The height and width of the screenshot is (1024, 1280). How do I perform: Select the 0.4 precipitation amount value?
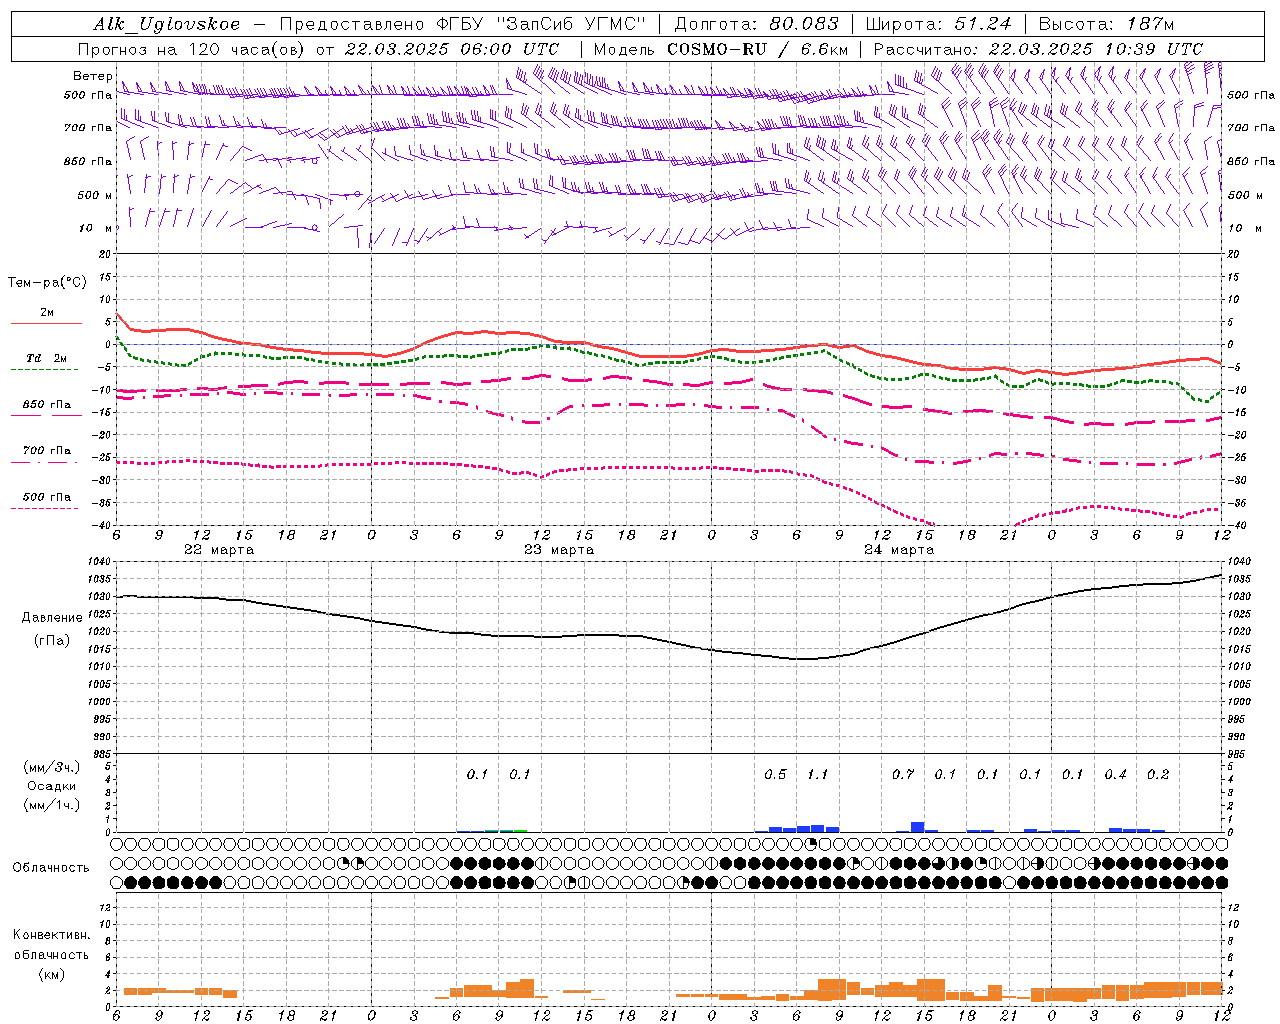[1116, 775]
